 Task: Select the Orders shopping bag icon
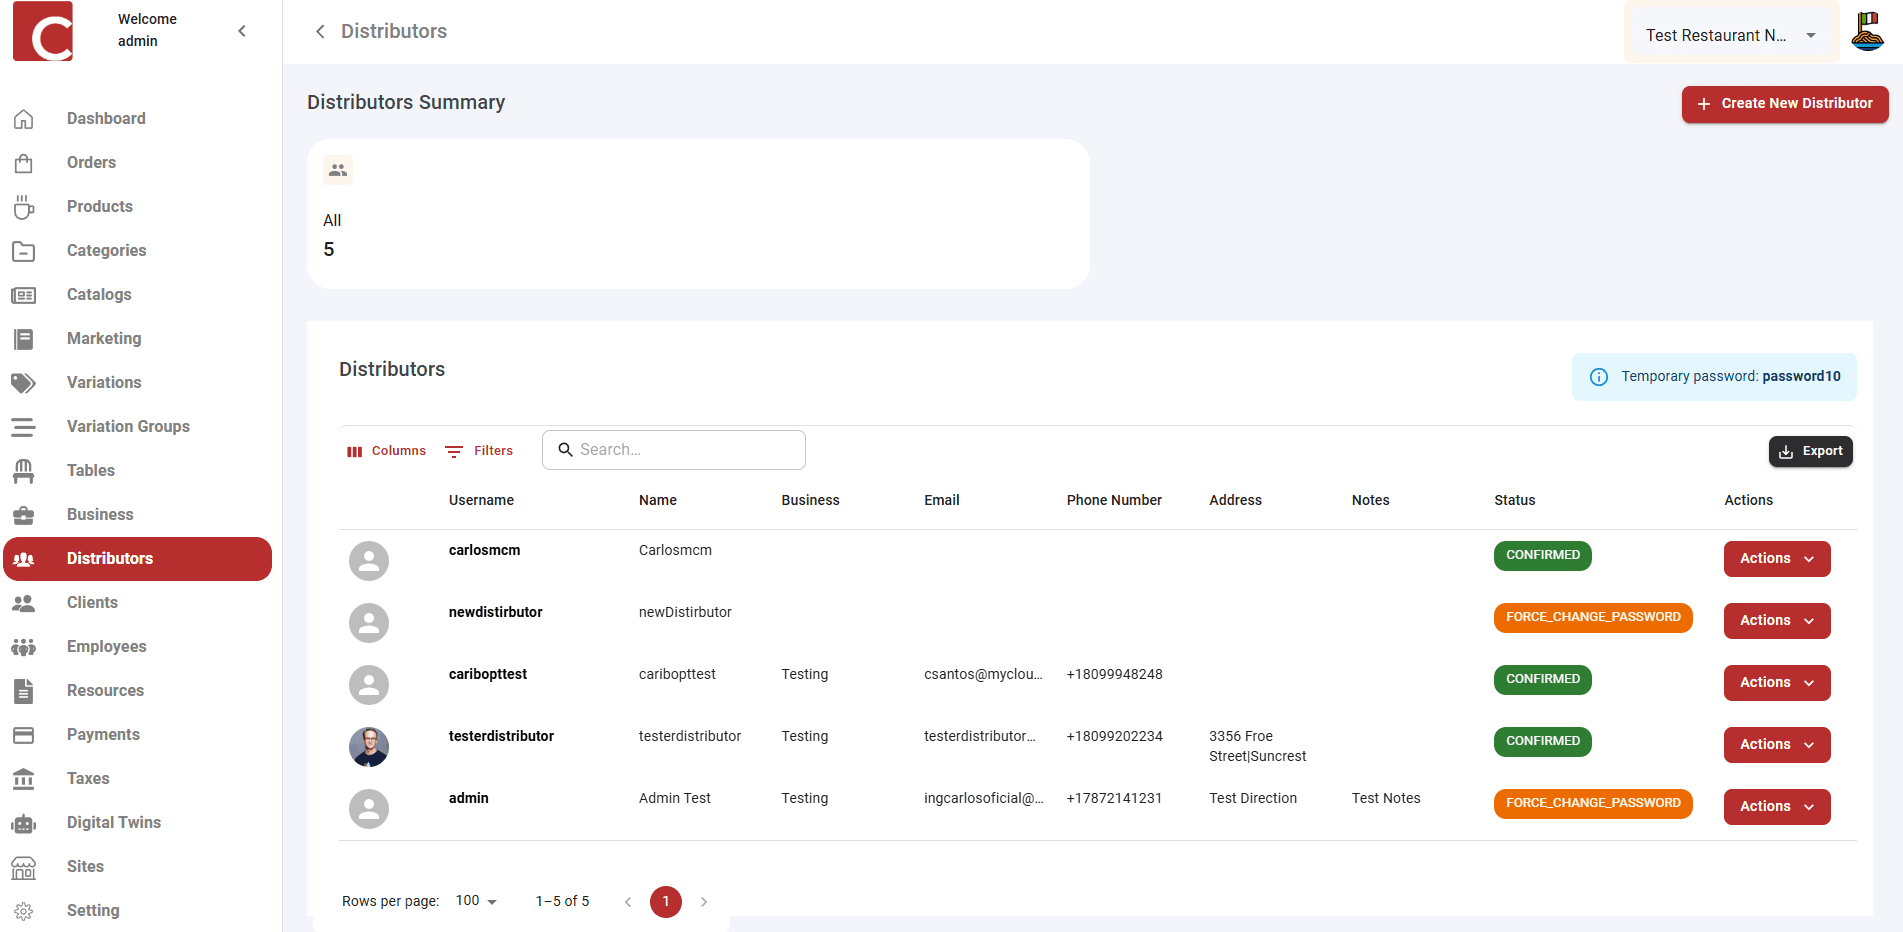click(24, 162)
